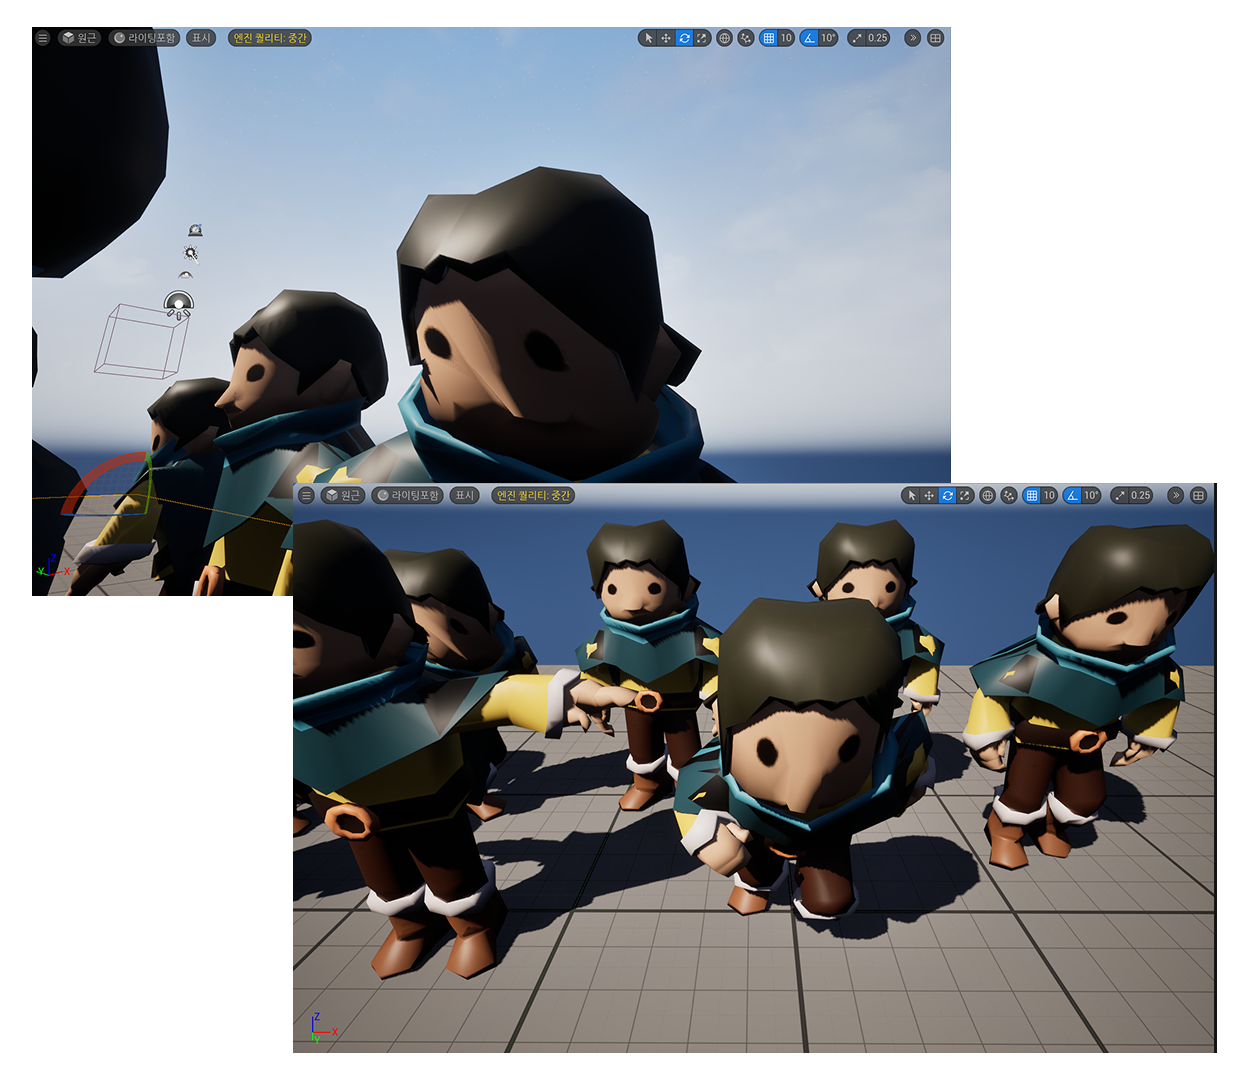Image resolution: width=1254 pixels, height=1080 pixels.
Task: Toggle scale snapping next to 0.25
Action: 857,37
